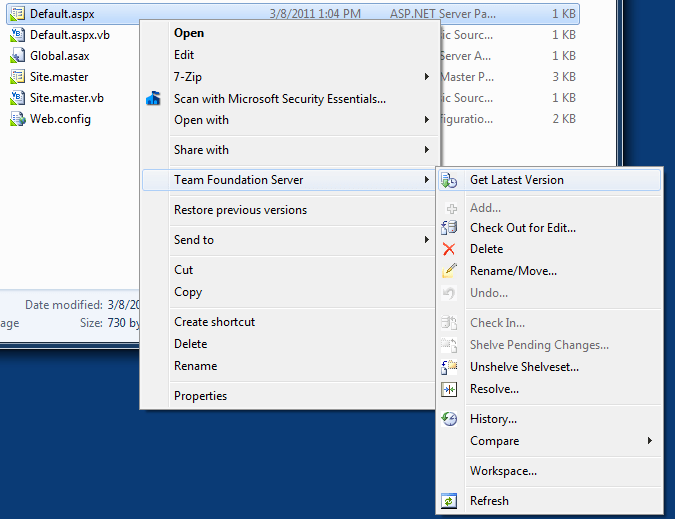Select Check Out for Edit...

pyautogui.click(x=550, y=228)
